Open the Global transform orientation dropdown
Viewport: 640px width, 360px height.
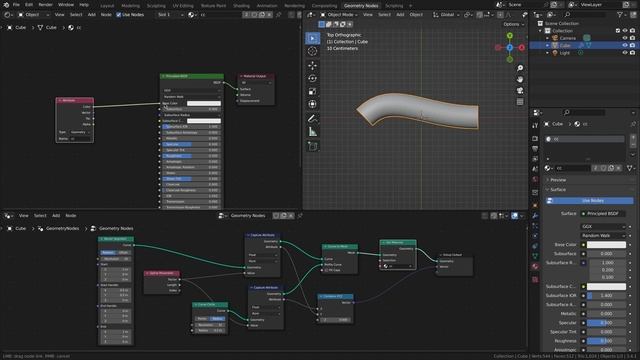pyautogui.click(x=446, y=15)
